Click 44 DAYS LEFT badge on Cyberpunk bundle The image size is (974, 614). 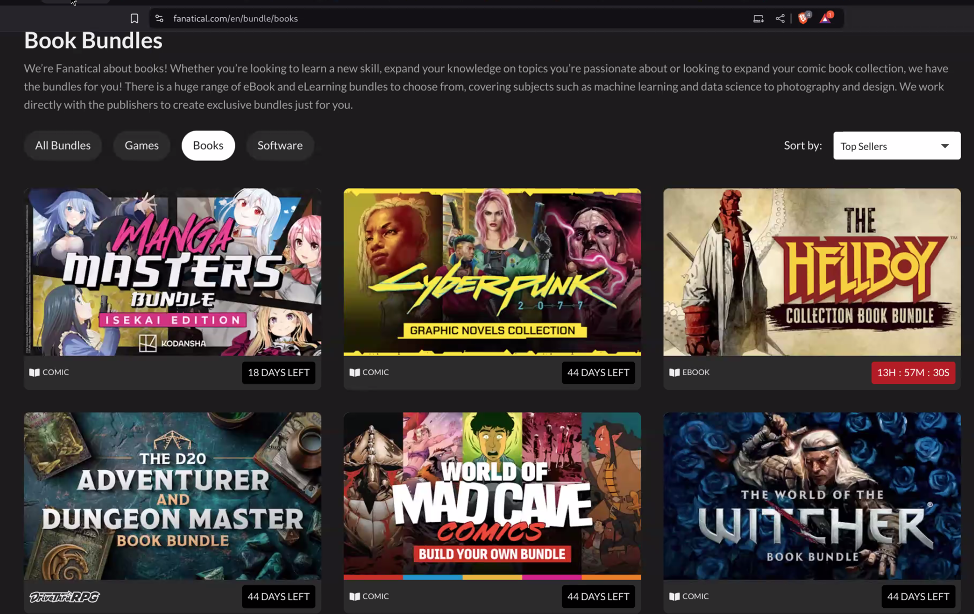click(x=598, y=372)
